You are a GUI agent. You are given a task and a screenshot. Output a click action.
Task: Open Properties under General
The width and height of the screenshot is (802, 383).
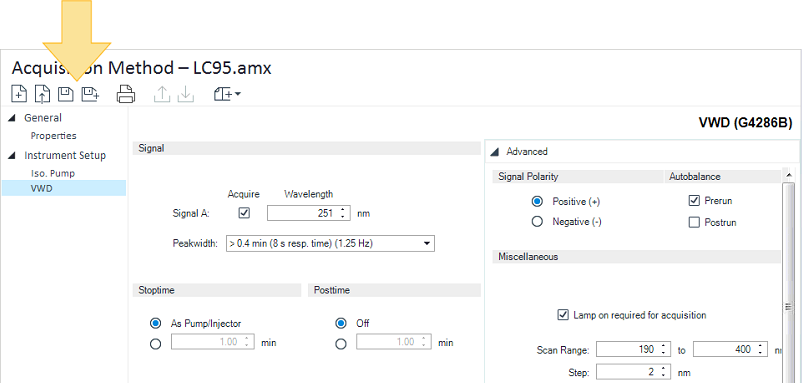54,136
